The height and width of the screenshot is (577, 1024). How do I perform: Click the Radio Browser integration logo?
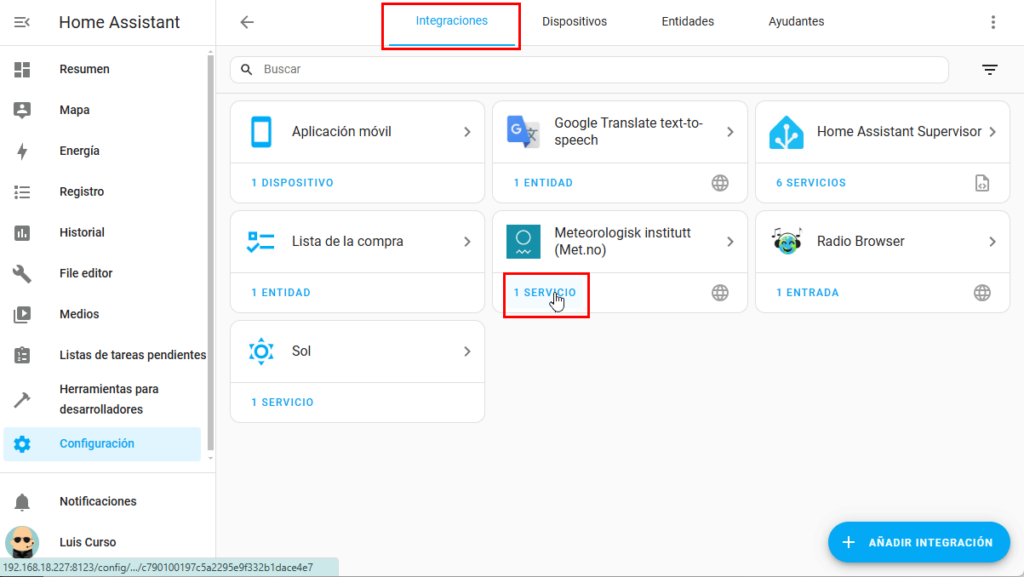coord(786,242)
